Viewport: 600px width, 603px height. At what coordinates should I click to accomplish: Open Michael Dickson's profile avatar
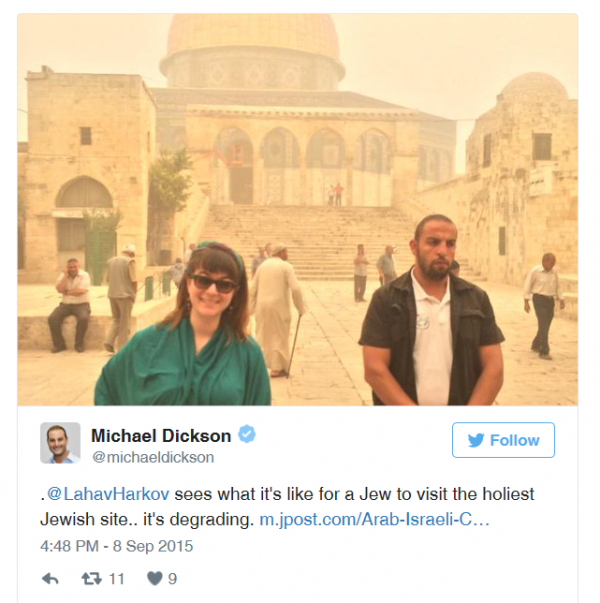tap(60, 443)
